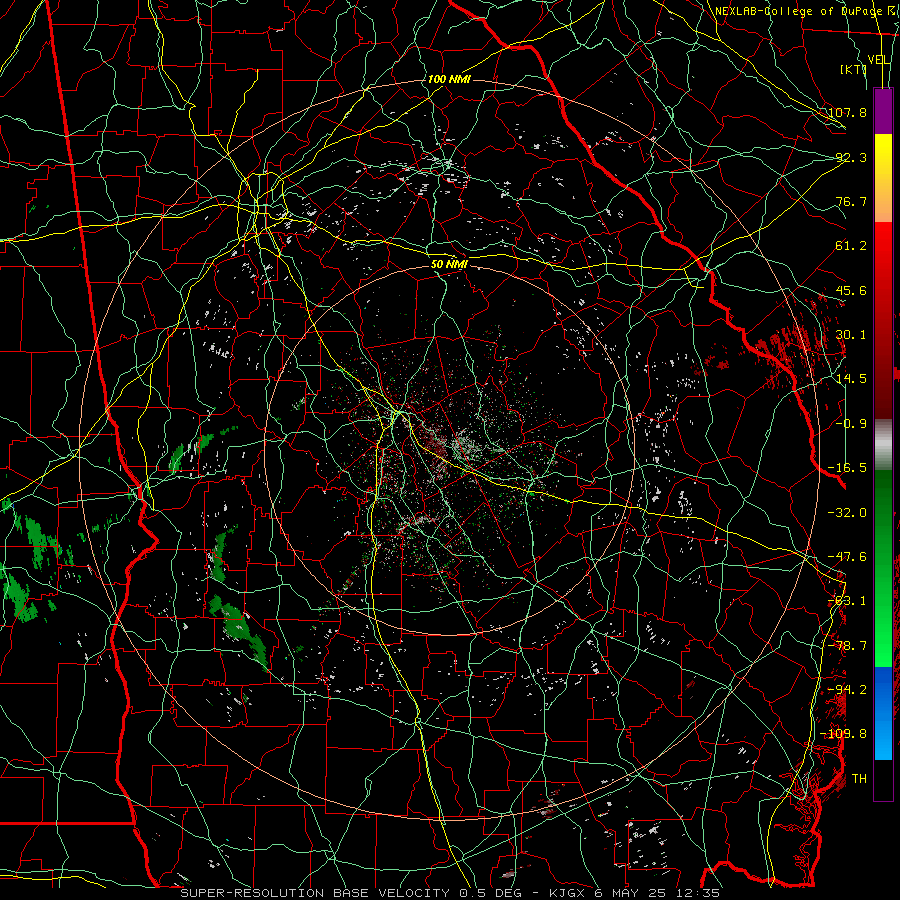Select the 45.6 velocity scale value
Viewport: 900px width, 900px height.
[851, 290]
